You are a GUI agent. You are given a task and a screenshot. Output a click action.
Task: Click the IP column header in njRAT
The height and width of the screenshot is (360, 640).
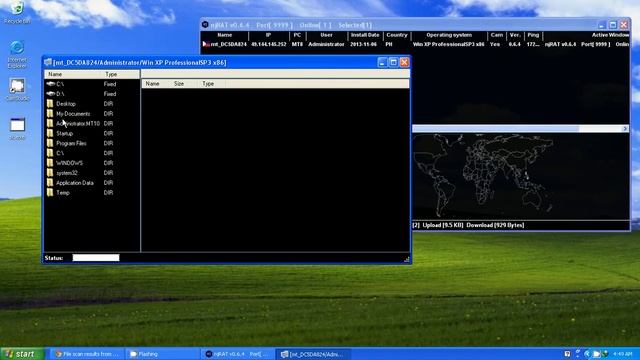(269, 35)
